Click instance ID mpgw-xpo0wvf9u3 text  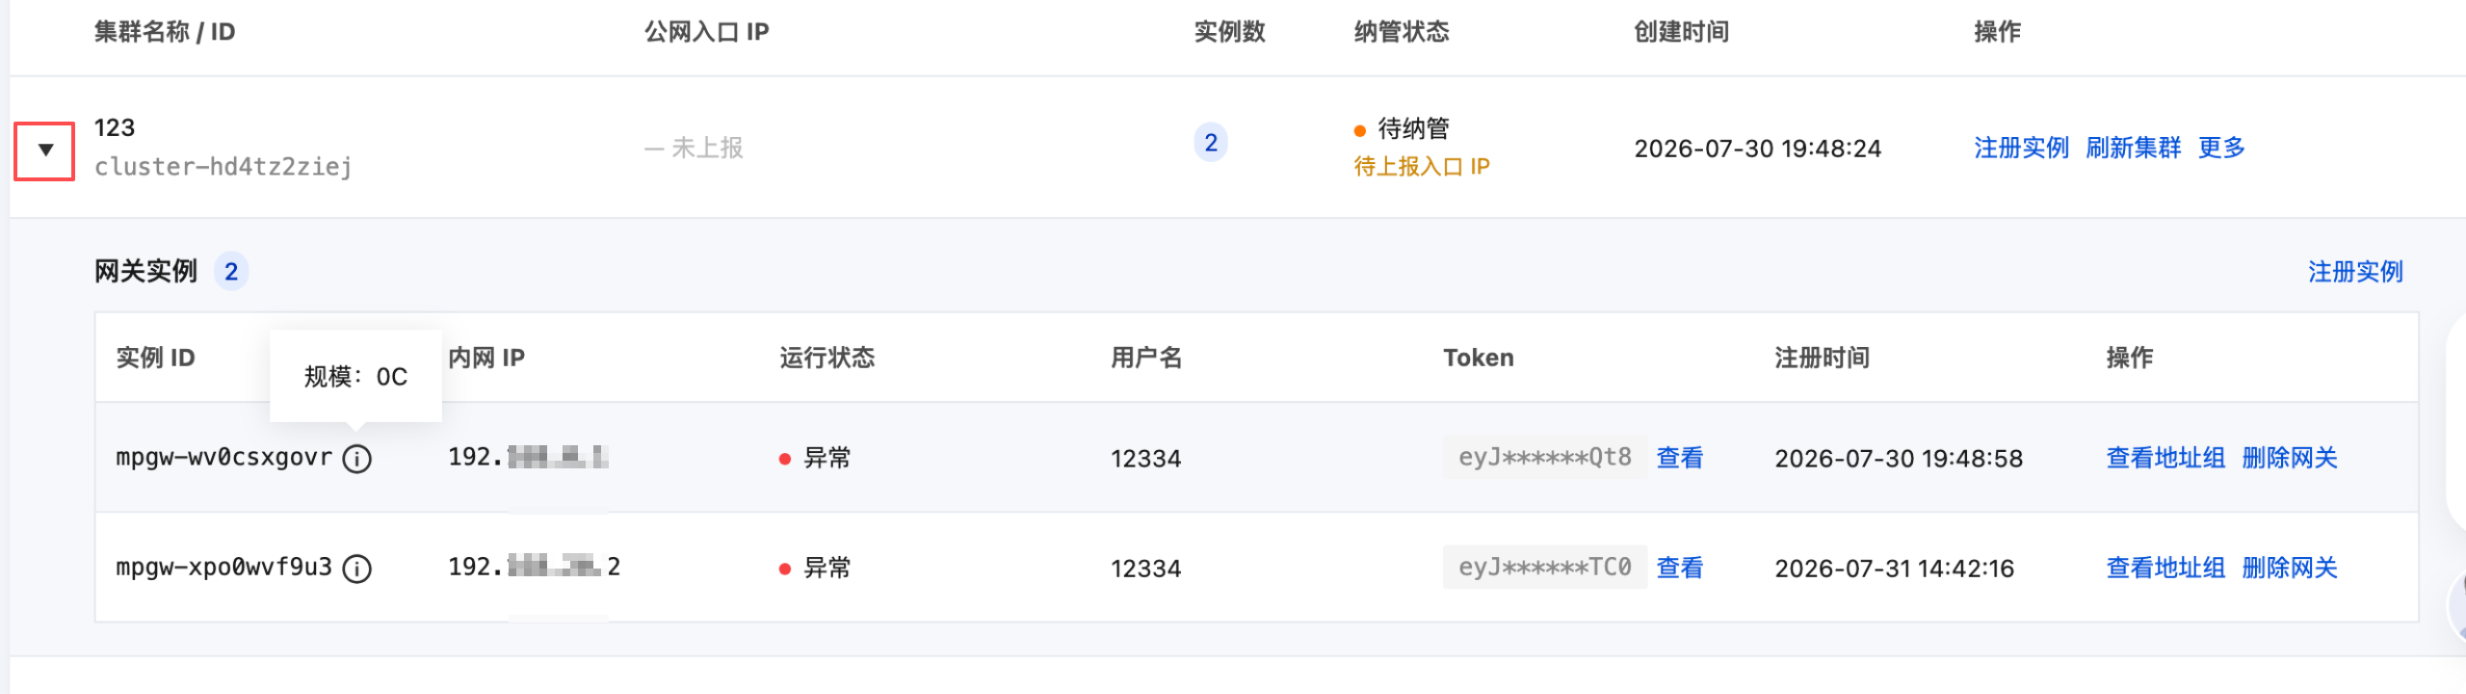coord(224,568)
